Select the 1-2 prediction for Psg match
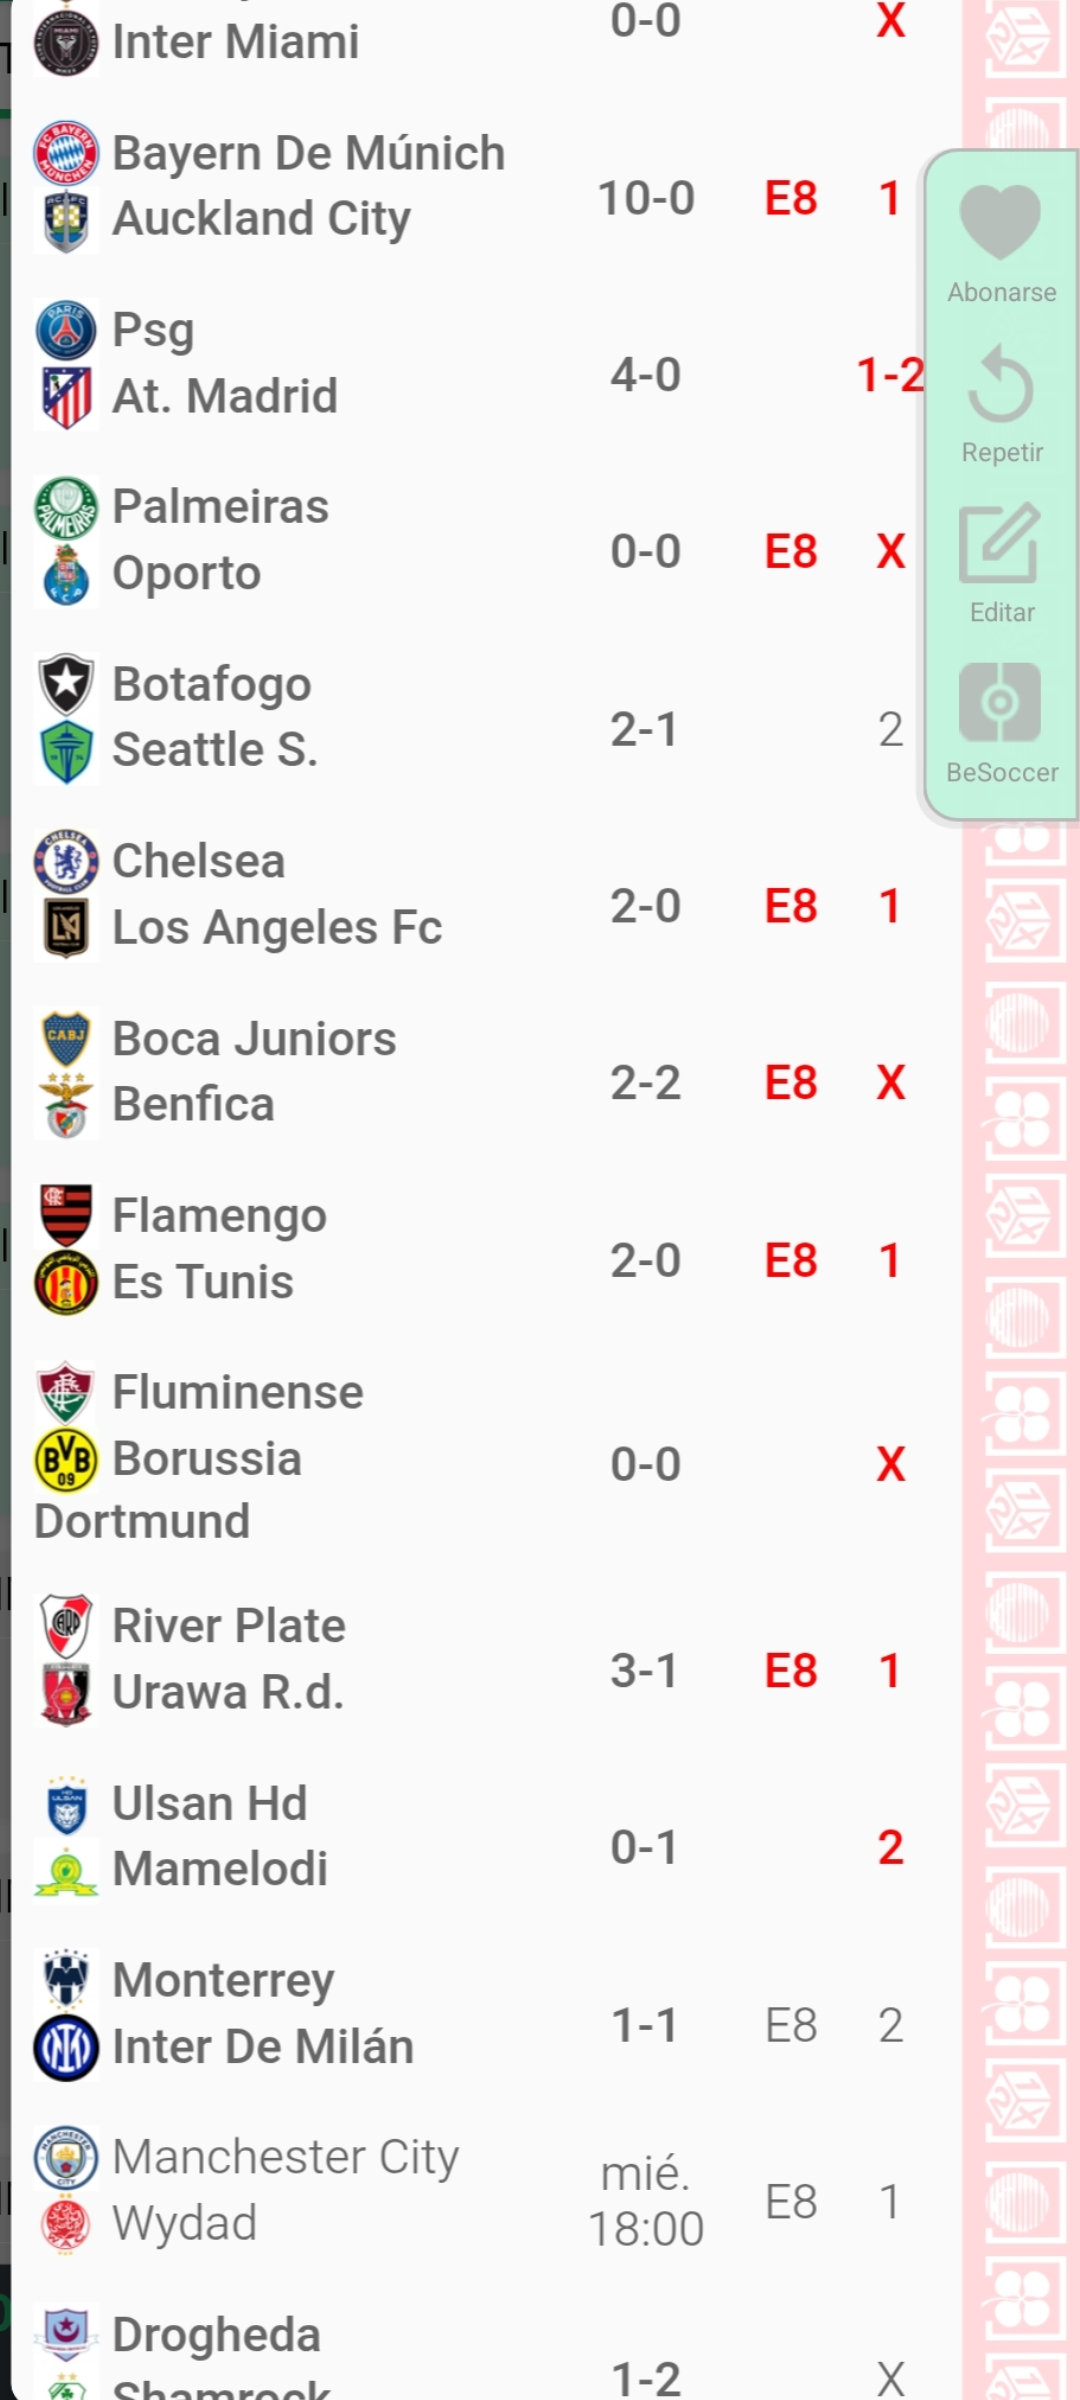Image resolution: width=1080 pixels, height=2400 pixels. 890,375
